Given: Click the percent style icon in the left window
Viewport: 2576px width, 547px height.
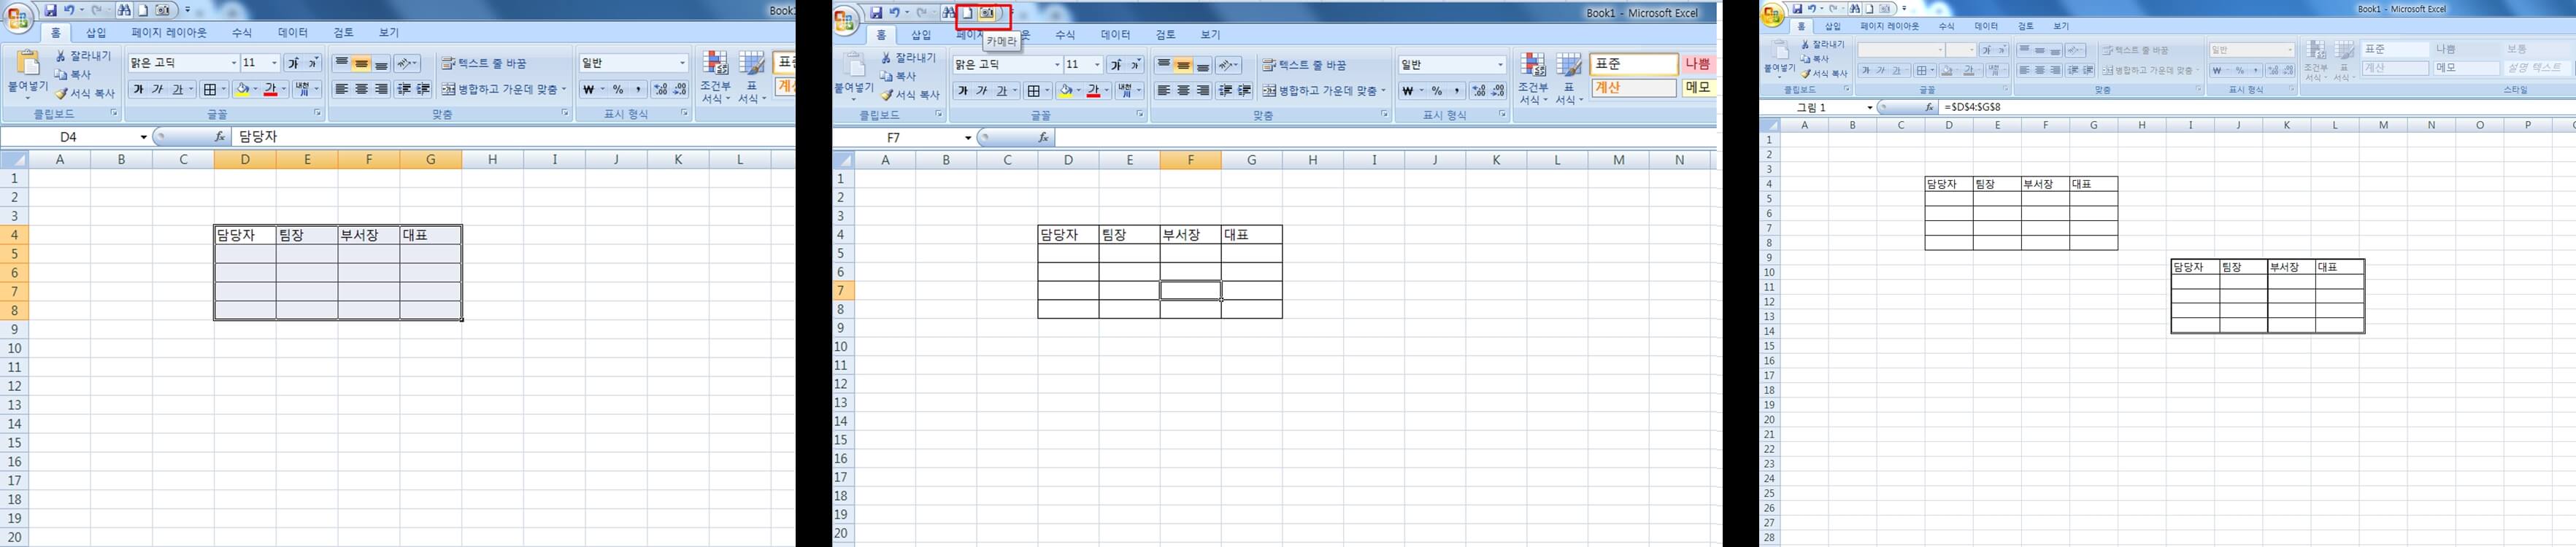Looking at the screenshot, I should click(618, 89).
